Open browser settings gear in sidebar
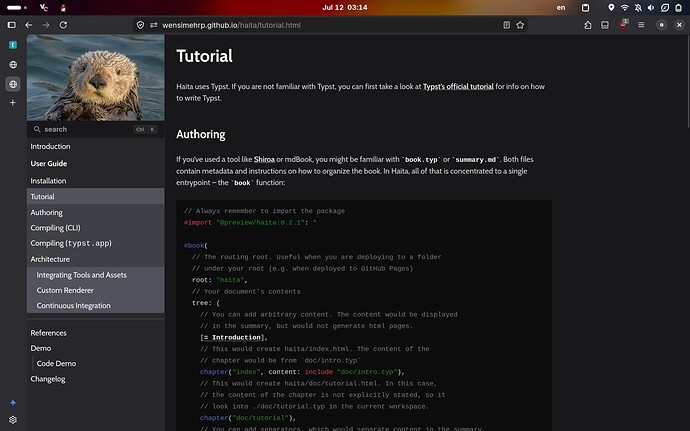The width and height of the screenshot is (690, 431). click(13, 420)
